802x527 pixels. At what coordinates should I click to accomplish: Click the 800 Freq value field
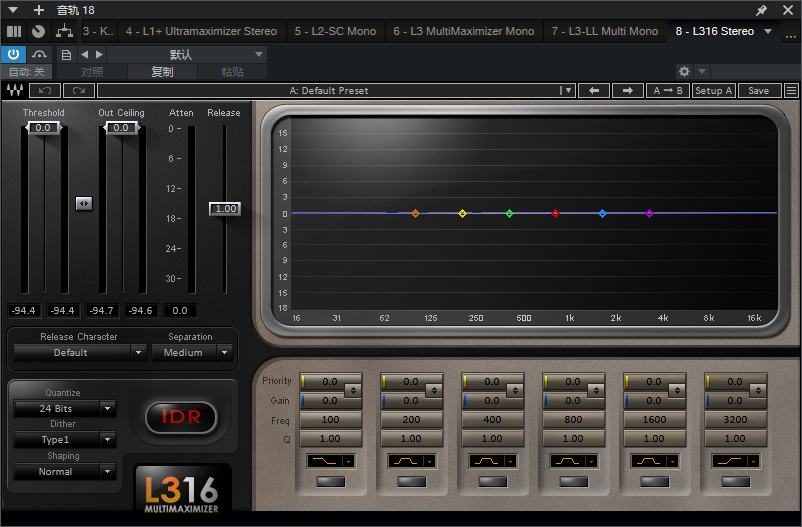(573, 420)
